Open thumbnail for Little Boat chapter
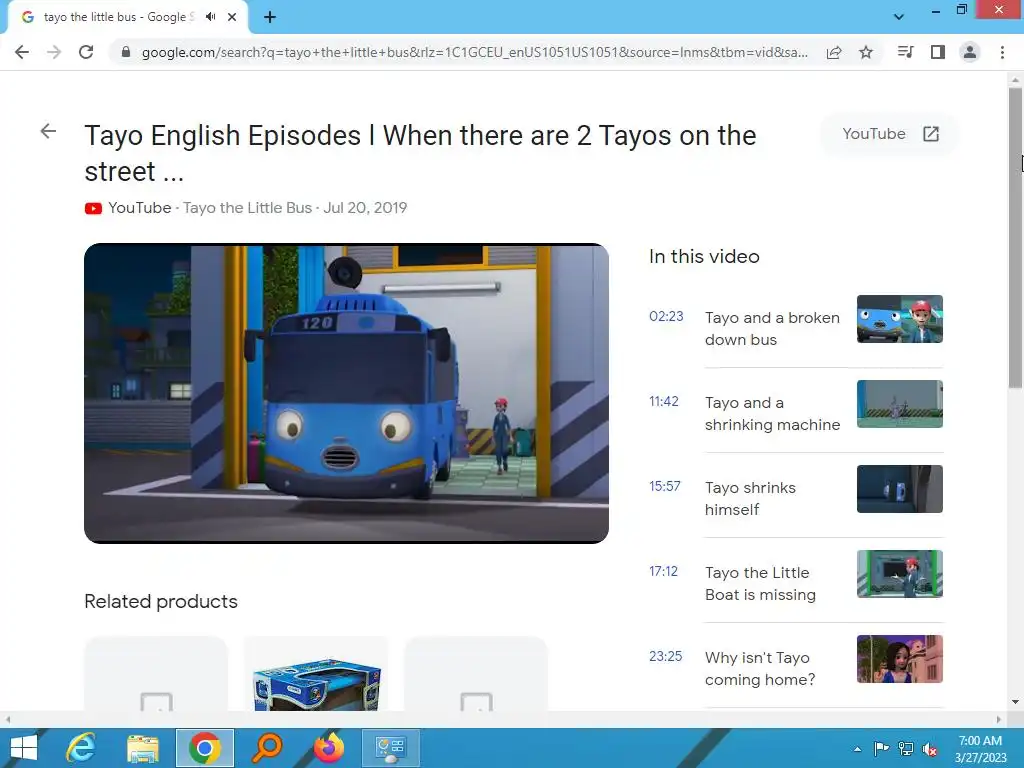This screenshot has width=1024, height=768. pos(900,573)
